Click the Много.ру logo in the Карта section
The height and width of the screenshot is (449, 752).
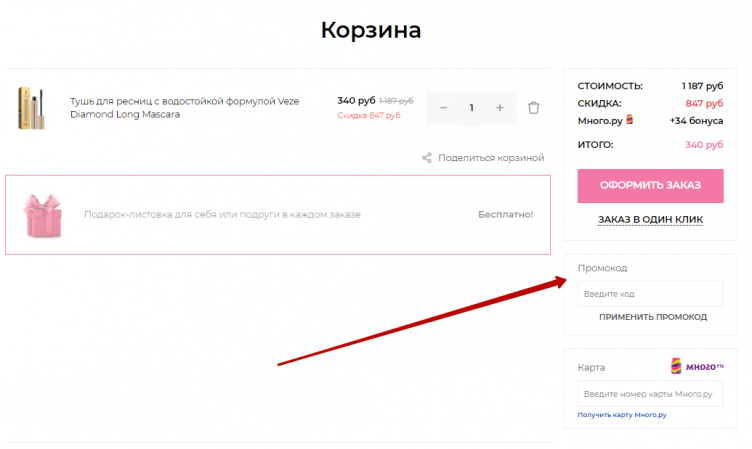pyautogui.click(x=697, y=367)
